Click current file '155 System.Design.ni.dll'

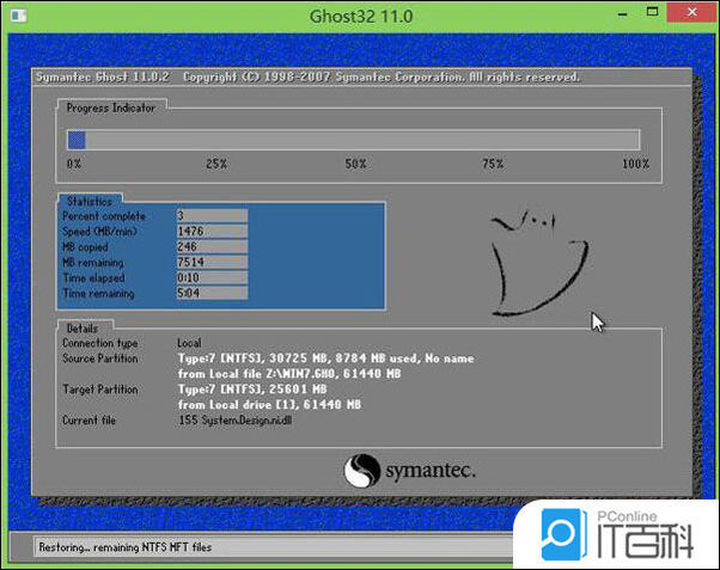click(x=235, y=420)
